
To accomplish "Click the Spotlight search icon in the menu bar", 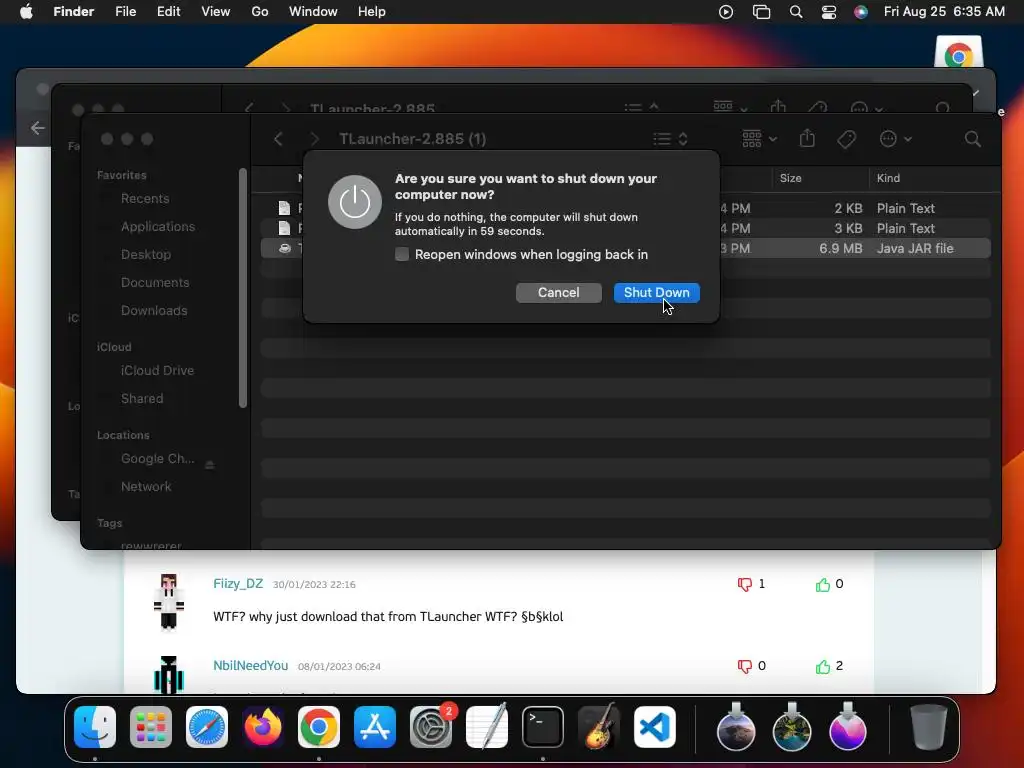I will (x=795, y=12).
